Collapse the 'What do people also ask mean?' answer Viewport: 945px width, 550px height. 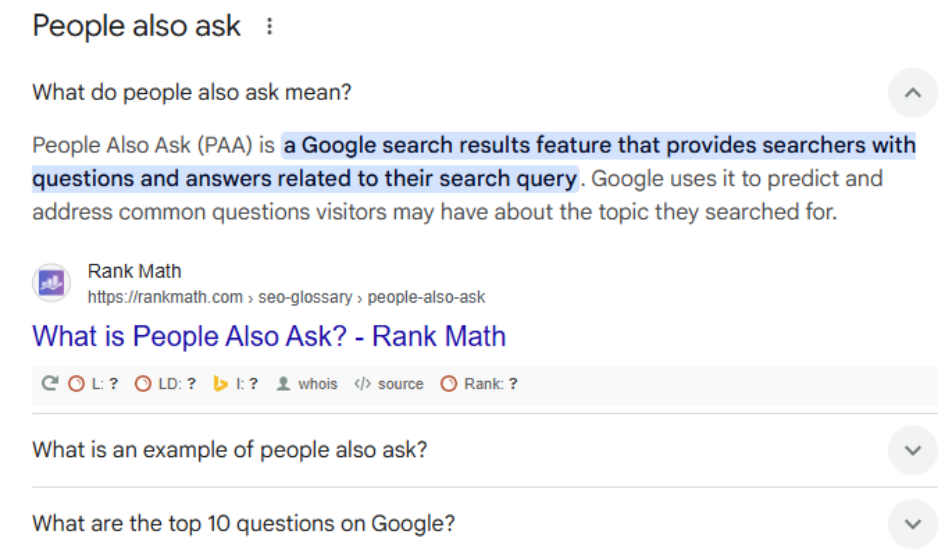click(912, 93)
